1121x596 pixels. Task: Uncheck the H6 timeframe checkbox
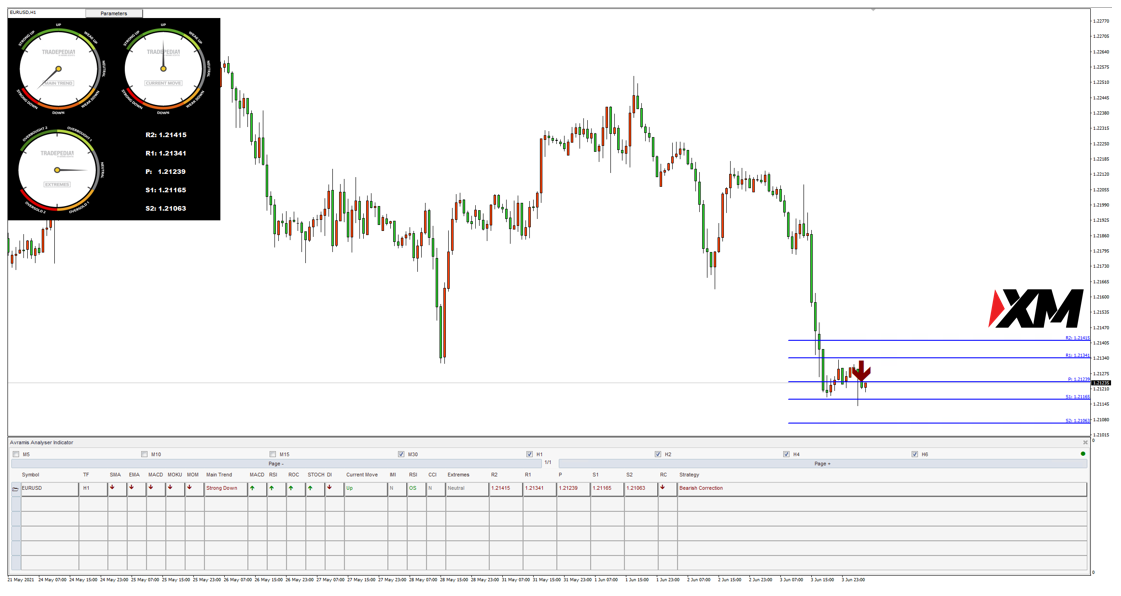915,454
